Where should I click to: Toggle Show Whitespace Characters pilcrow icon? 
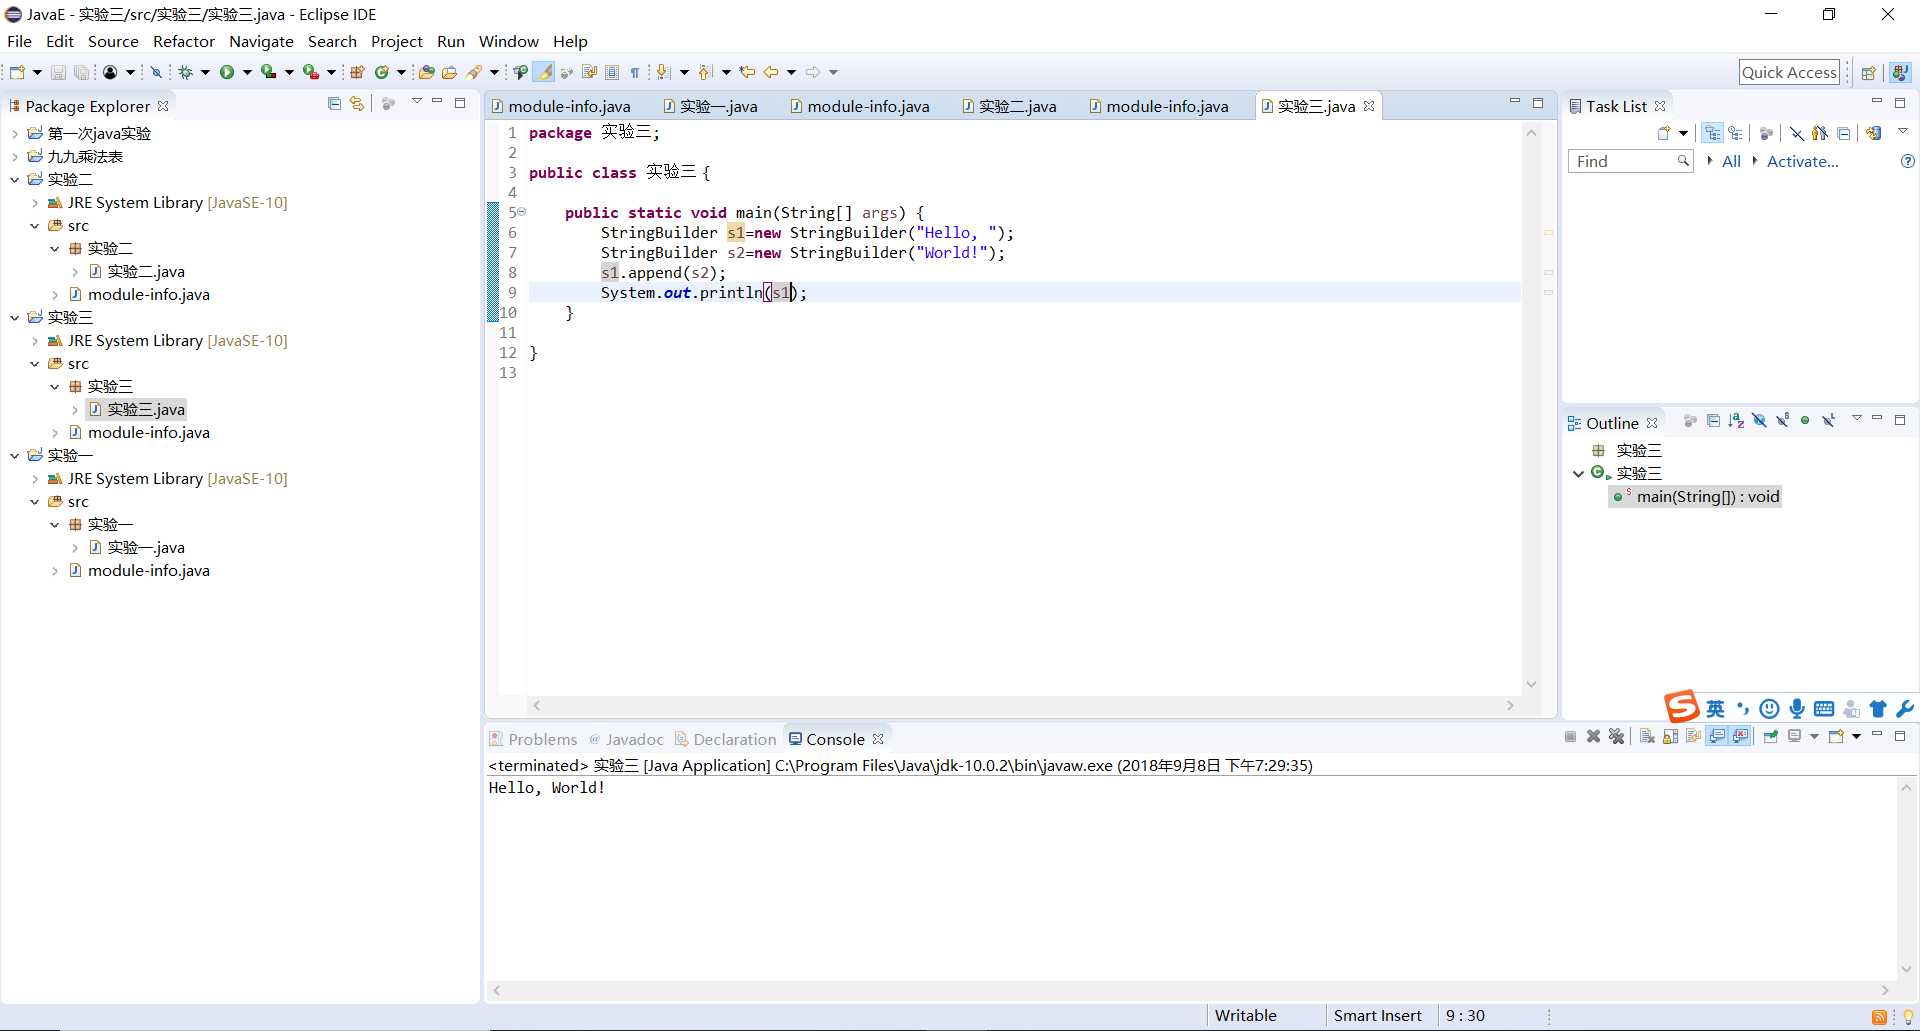pyautogui.click(x=635, y=72)
